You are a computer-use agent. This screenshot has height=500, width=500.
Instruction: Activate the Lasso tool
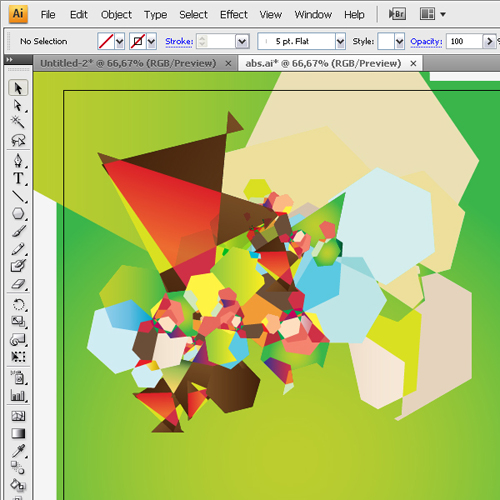(18, 140)
